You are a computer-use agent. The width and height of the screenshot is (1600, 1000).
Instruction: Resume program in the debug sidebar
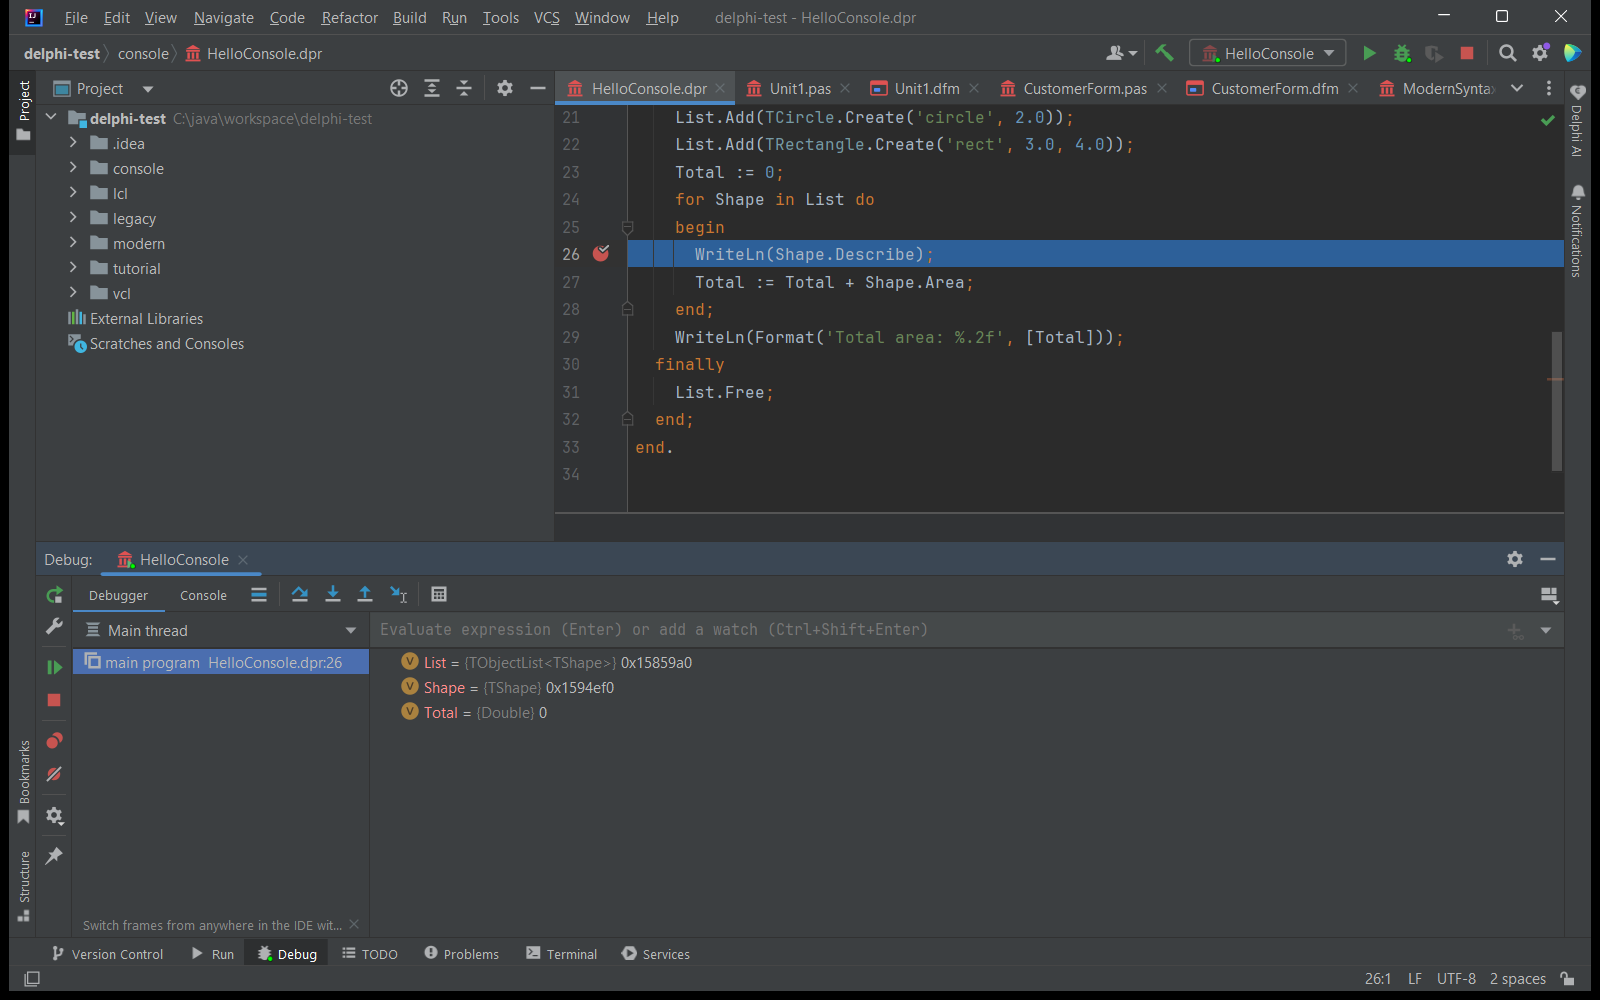pos(54,667)
